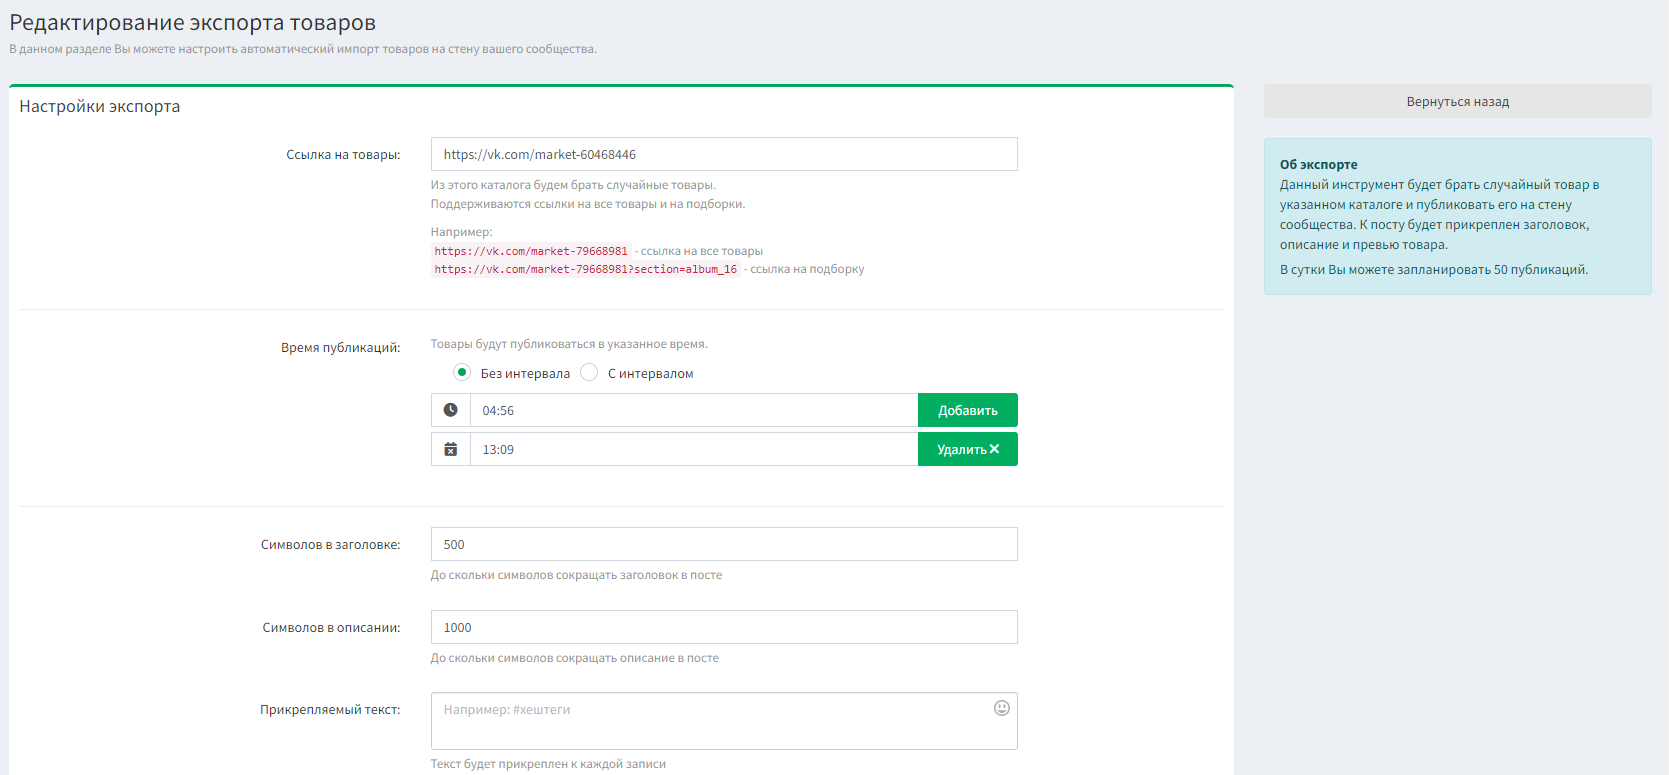
Task: Click the 'Ссылка на товары:' label
Action: [343, 155]
